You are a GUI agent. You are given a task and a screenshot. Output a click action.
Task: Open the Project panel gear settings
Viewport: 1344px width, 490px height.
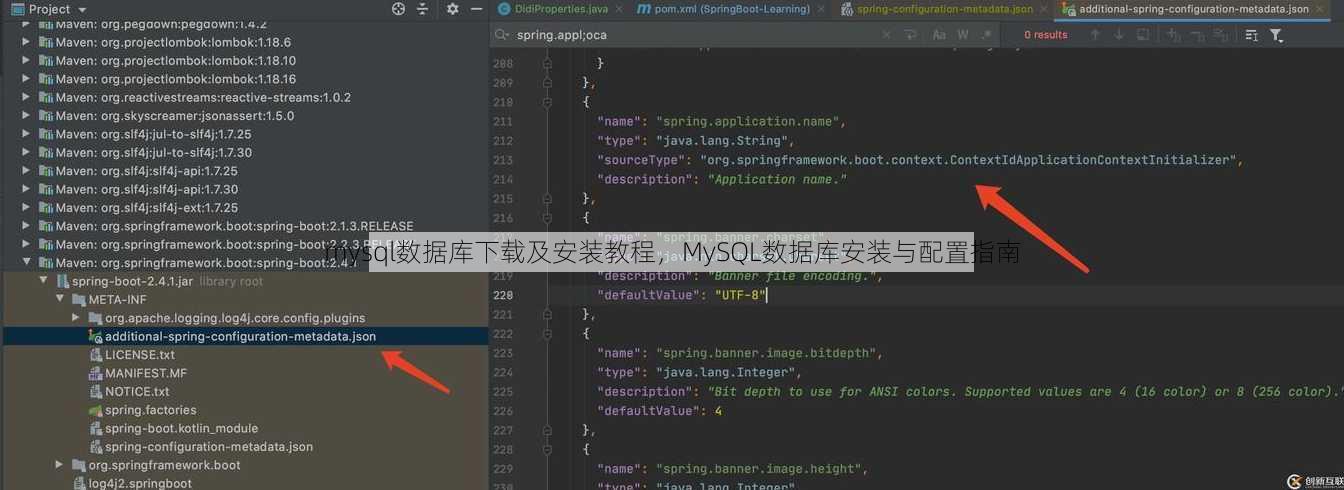coord(452,9)
